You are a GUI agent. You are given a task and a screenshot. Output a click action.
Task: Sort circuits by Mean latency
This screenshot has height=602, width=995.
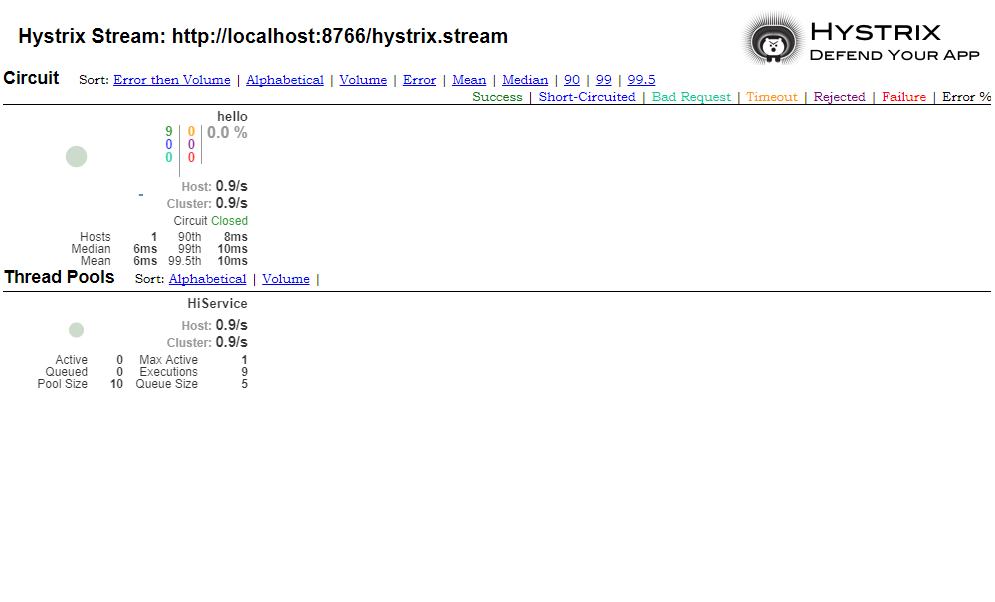469,80
